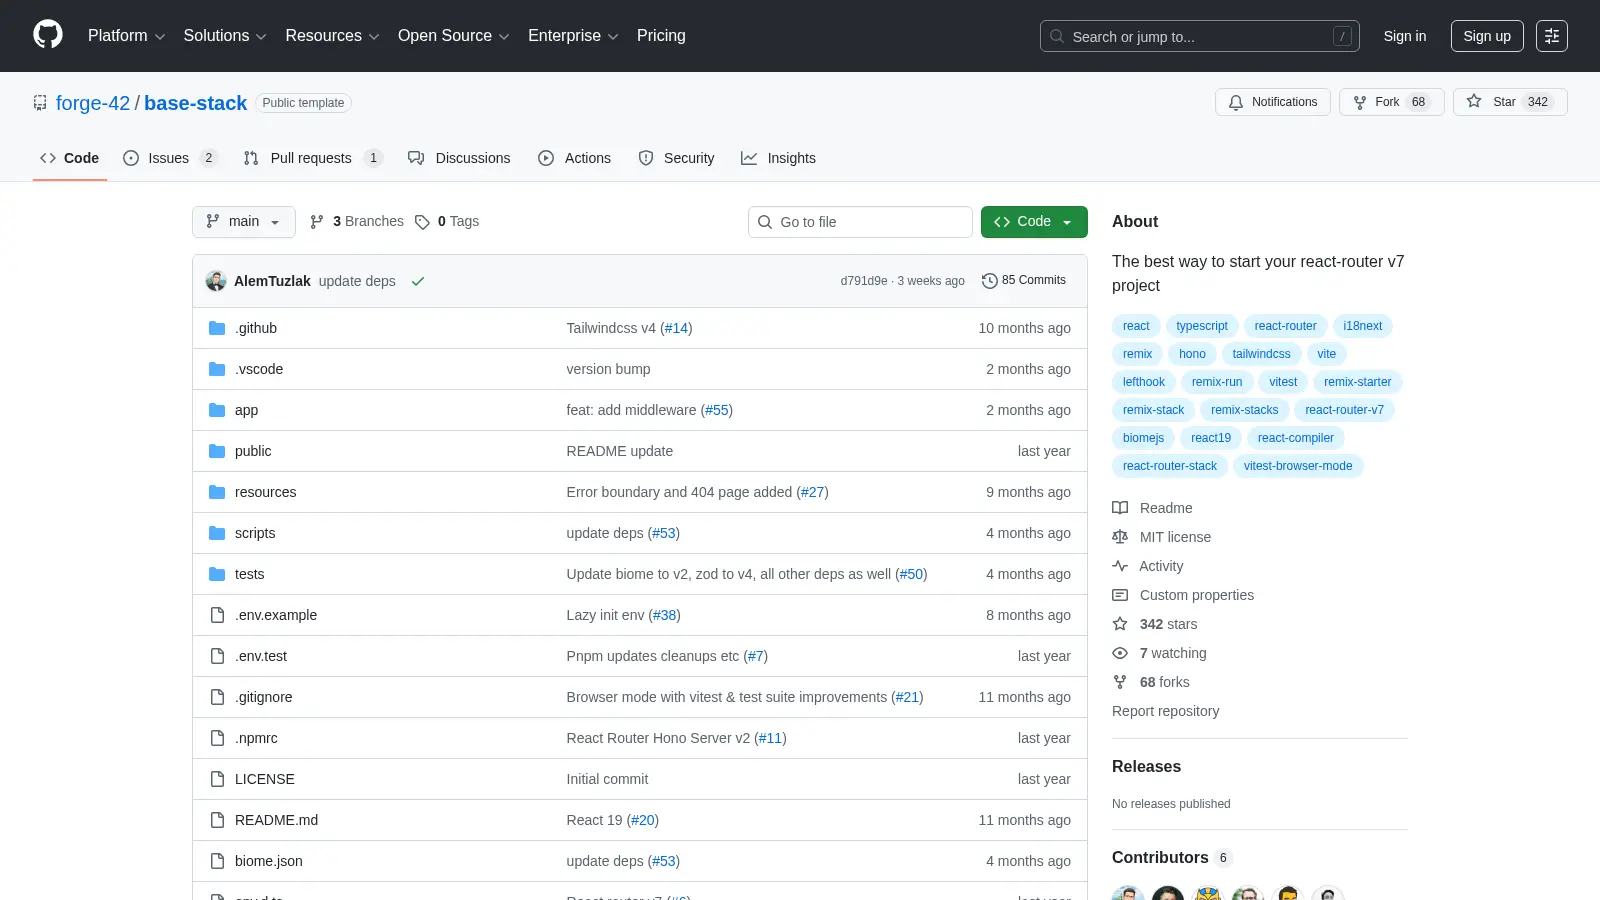Open the main branch dropdown
Screen dimensions: 1600x900
click(x=244, y=222)
